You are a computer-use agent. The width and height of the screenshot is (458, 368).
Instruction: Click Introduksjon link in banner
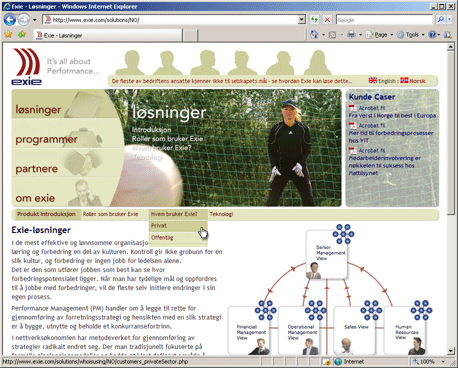pos(151,130)
